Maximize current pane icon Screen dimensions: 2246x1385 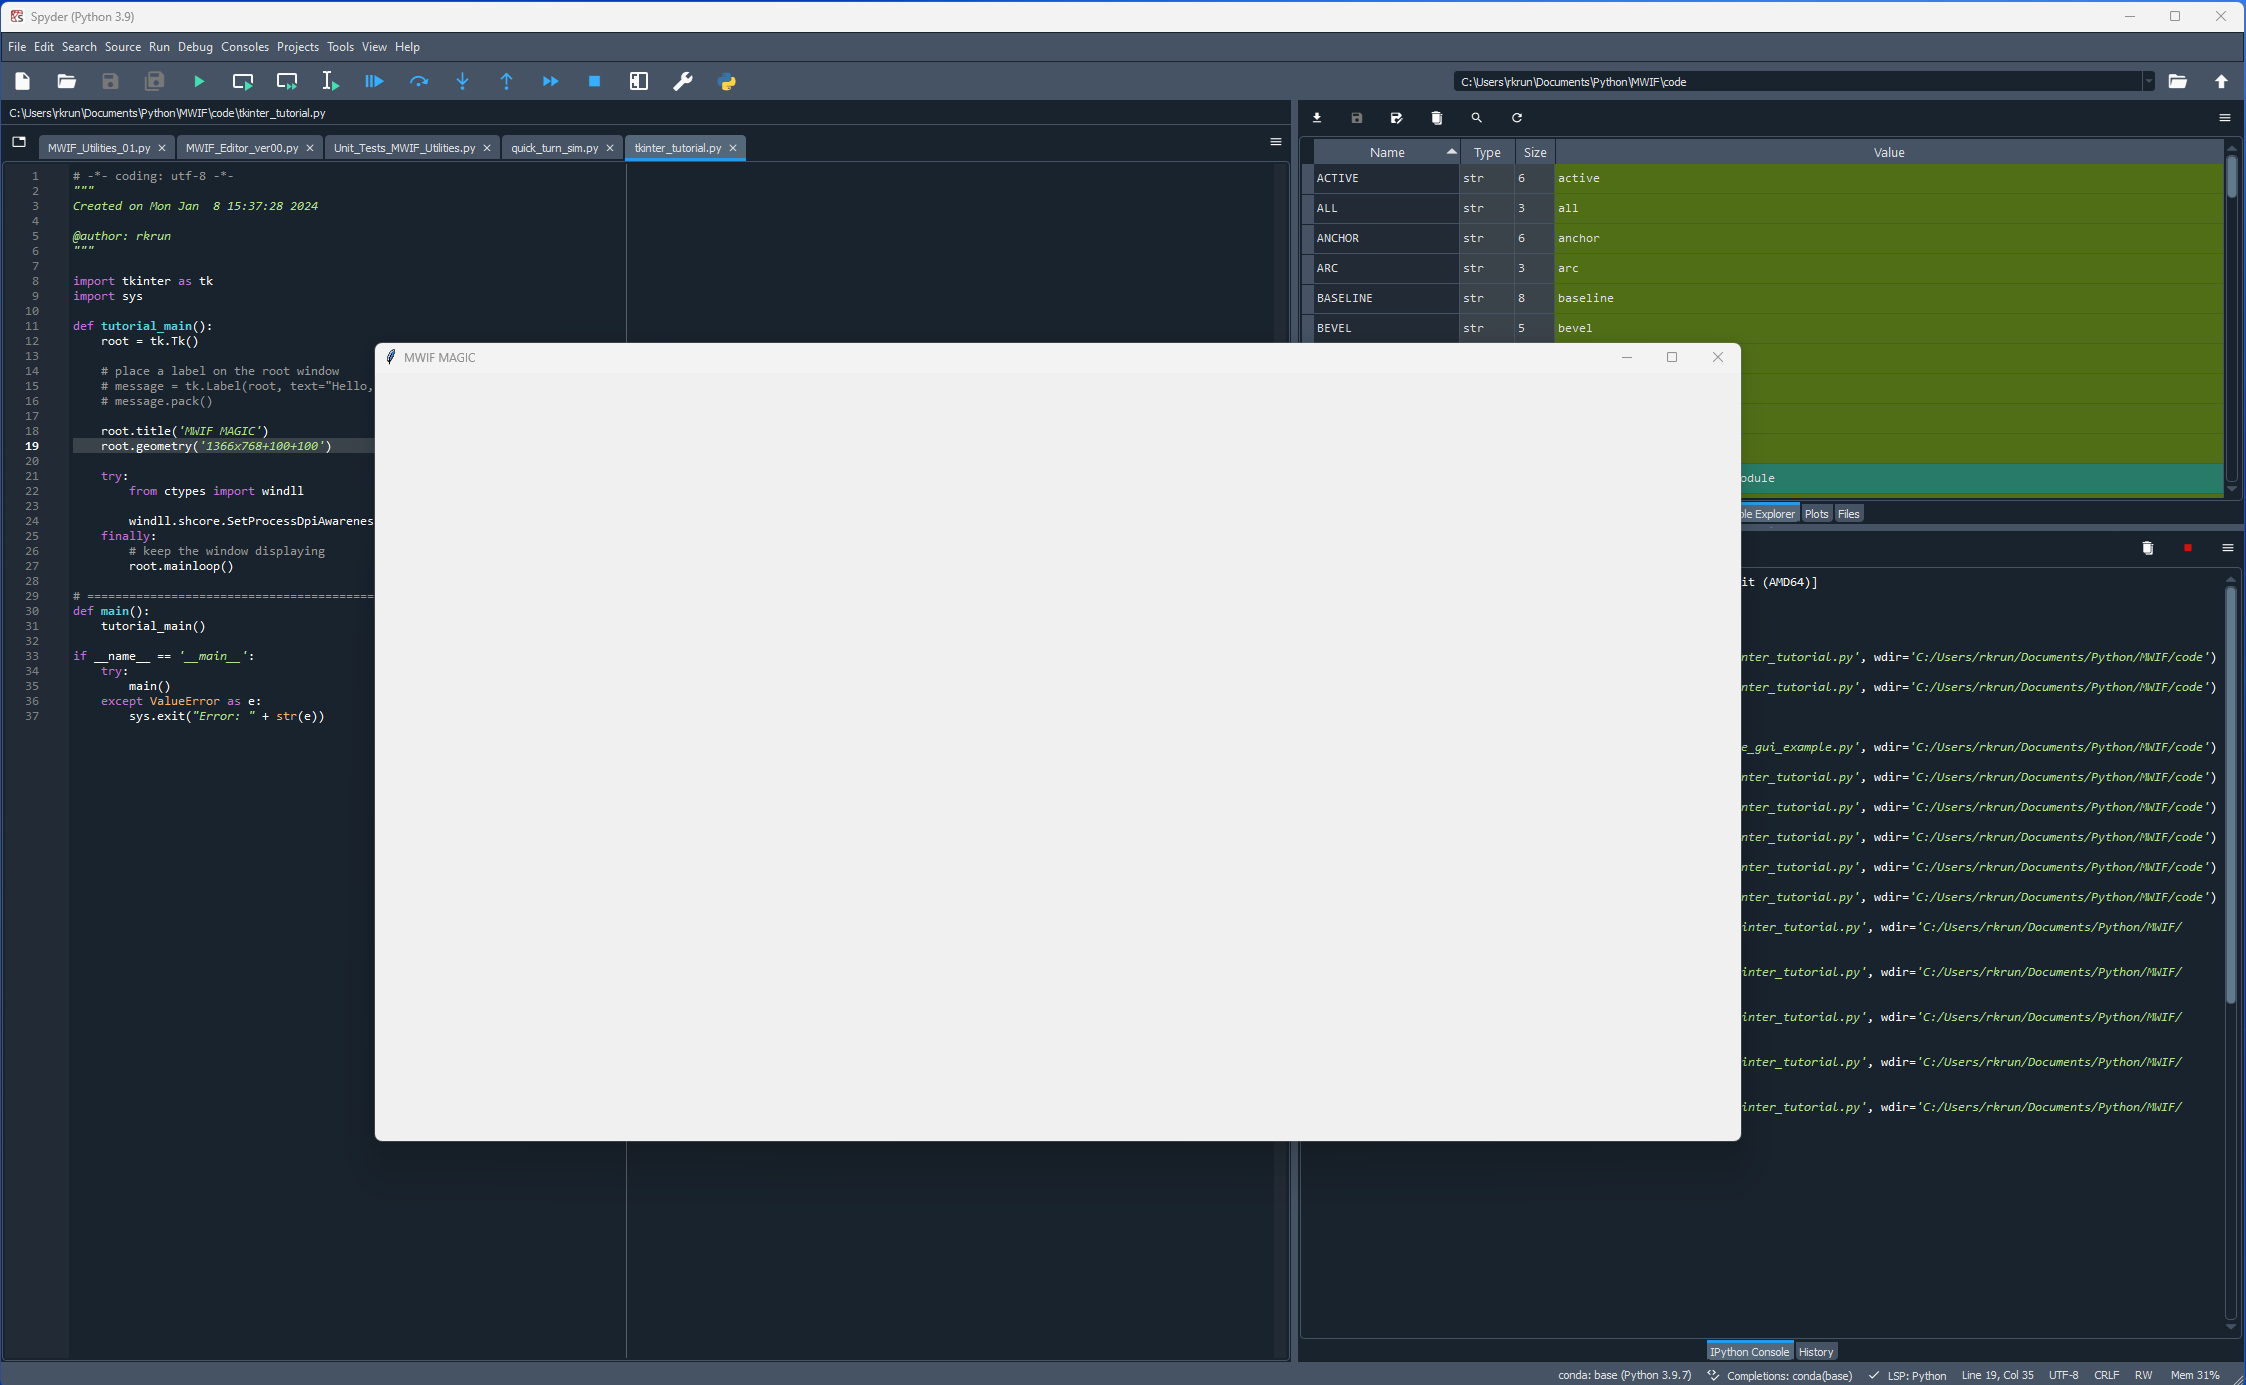pyautogui.click(x=638, y=81)
